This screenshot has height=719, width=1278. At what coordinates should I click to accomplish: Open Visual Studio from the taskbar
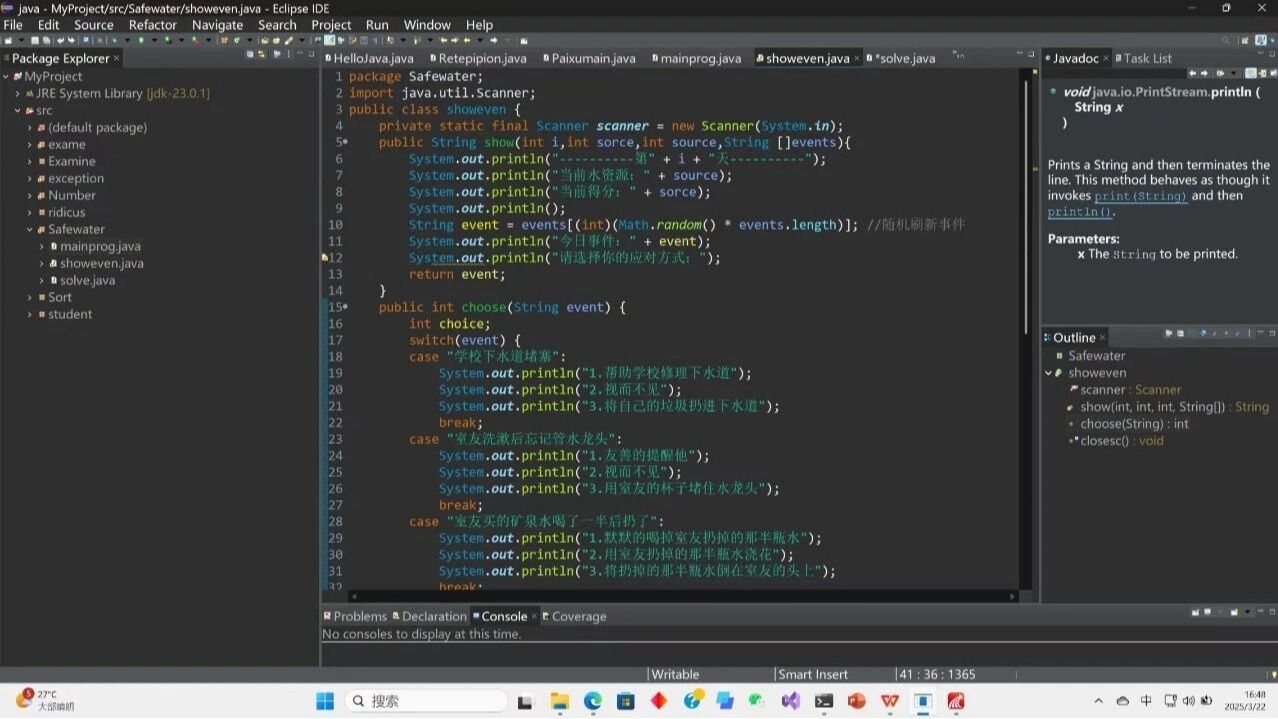790,701
